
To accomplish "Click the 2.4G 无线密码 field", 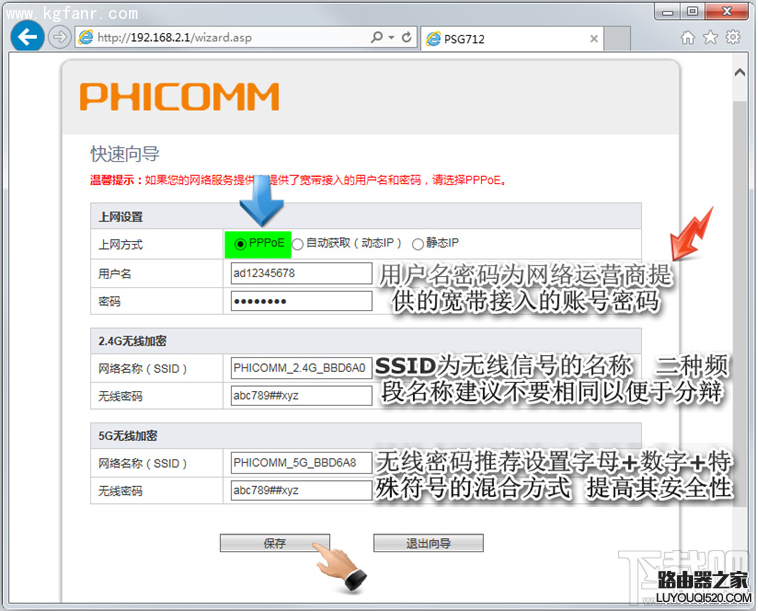I will point(301,395).
